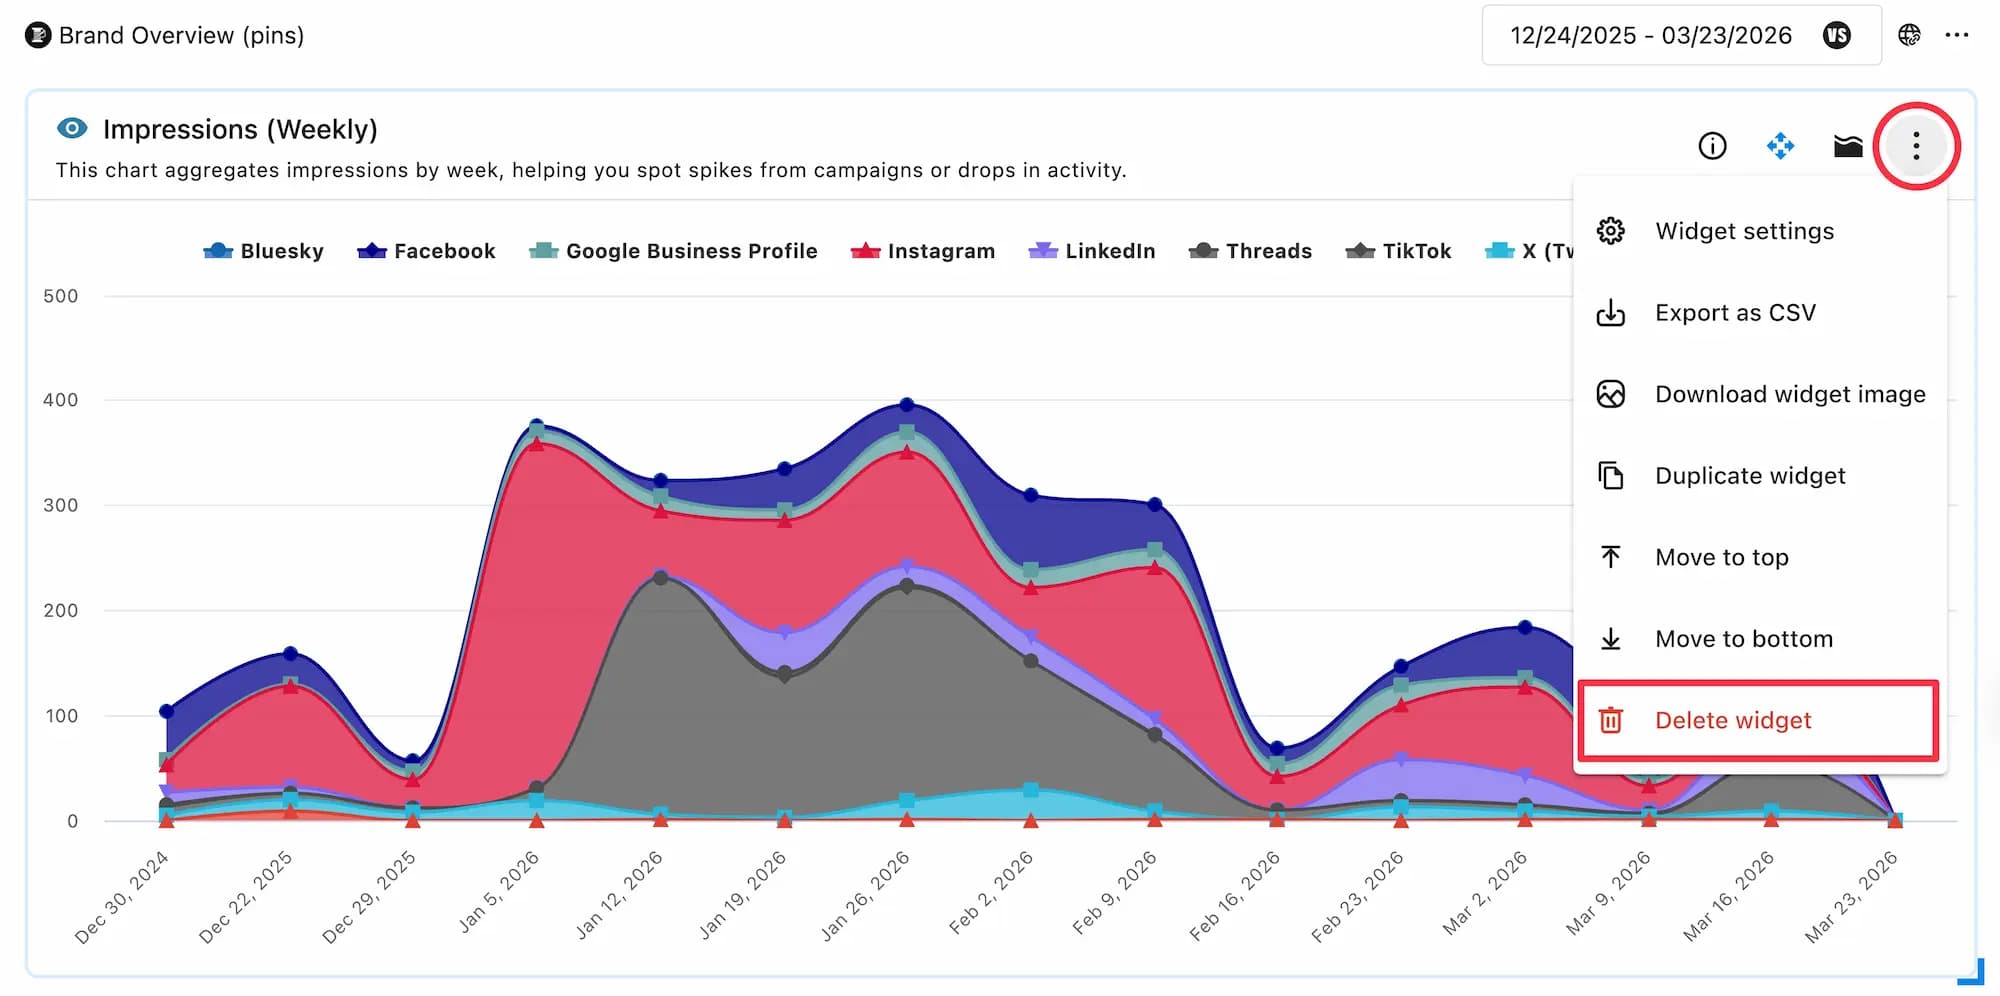The height and width of the screenshot is (996, 2000).
Task: Hide the Instagram series via legend
Action: (922, 251)
